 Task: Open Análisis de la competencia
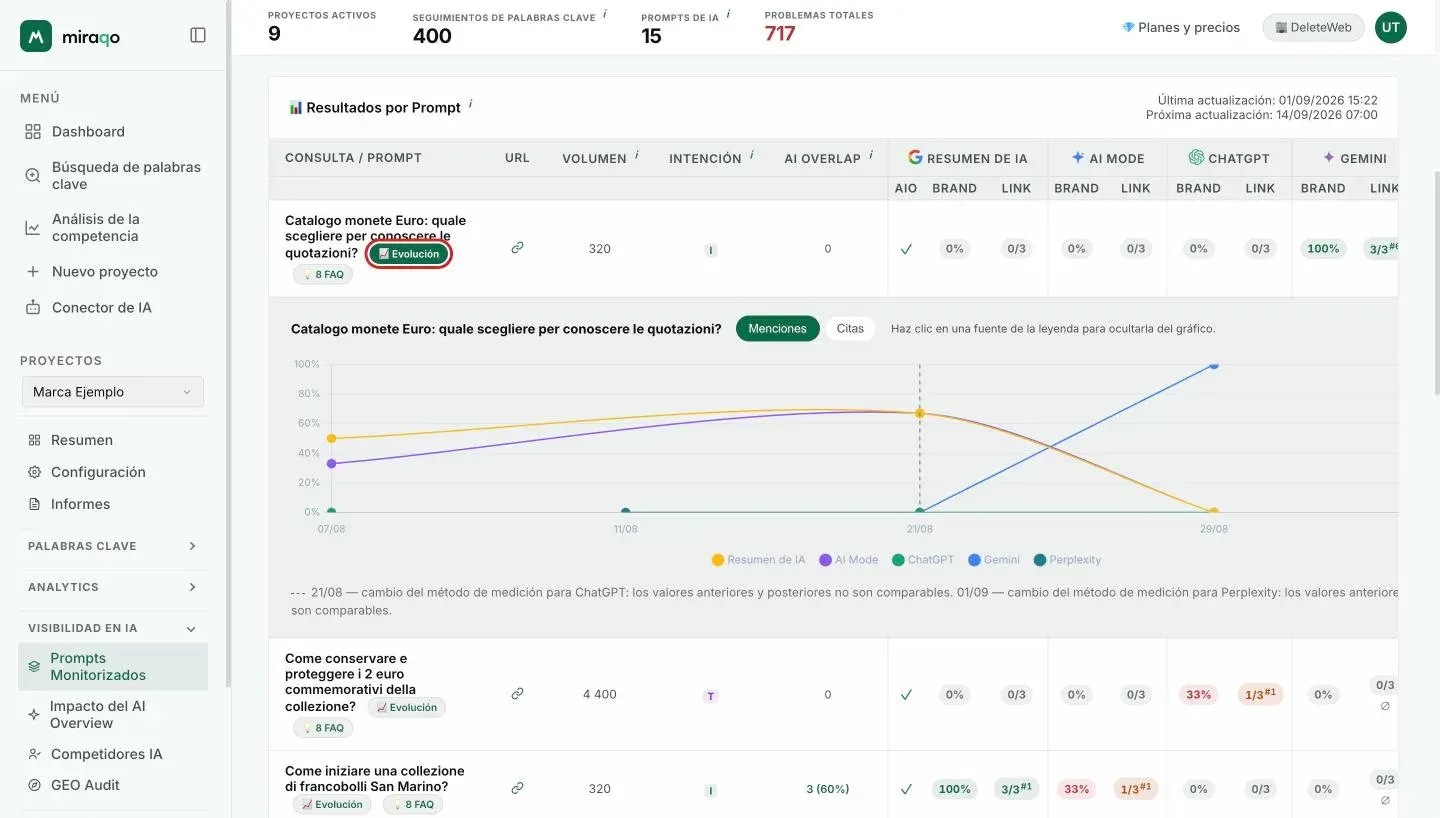point(113,227)
